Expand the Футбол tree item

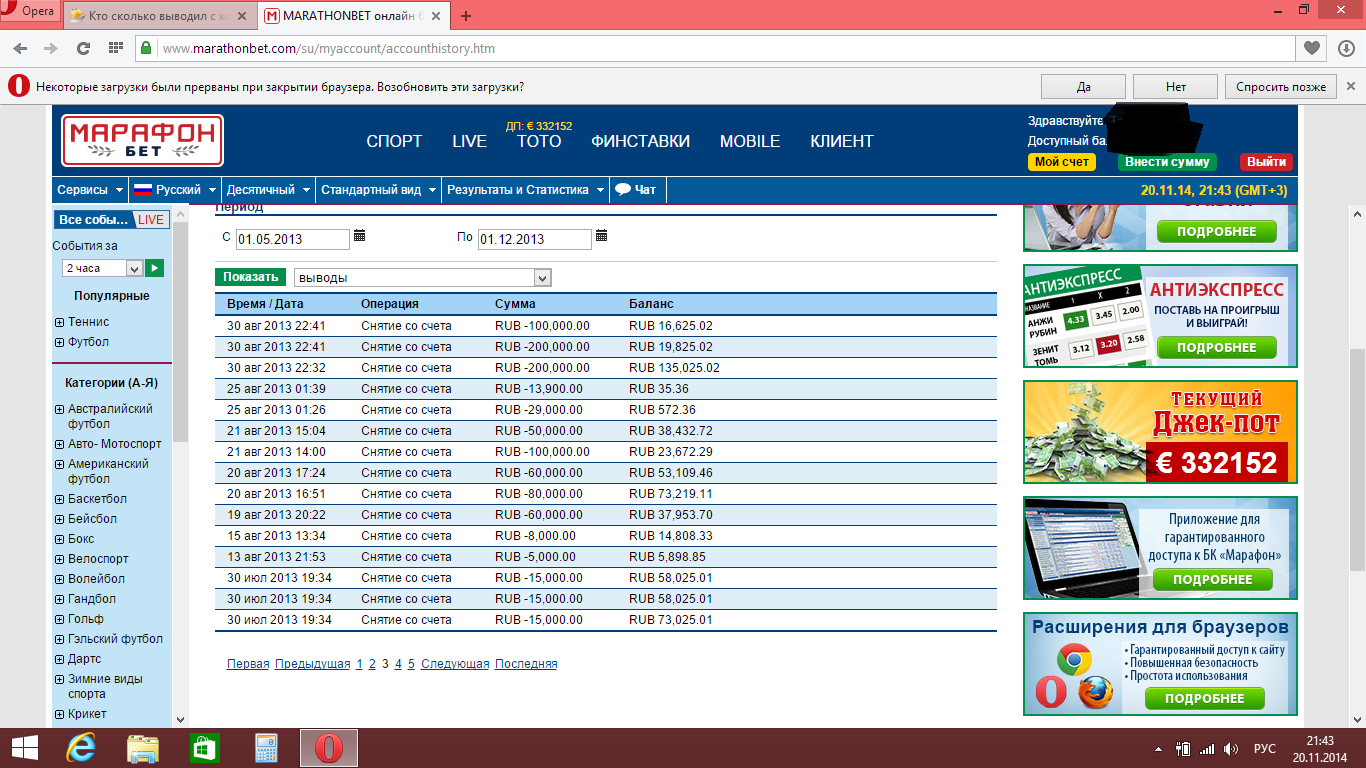(60, 342)
